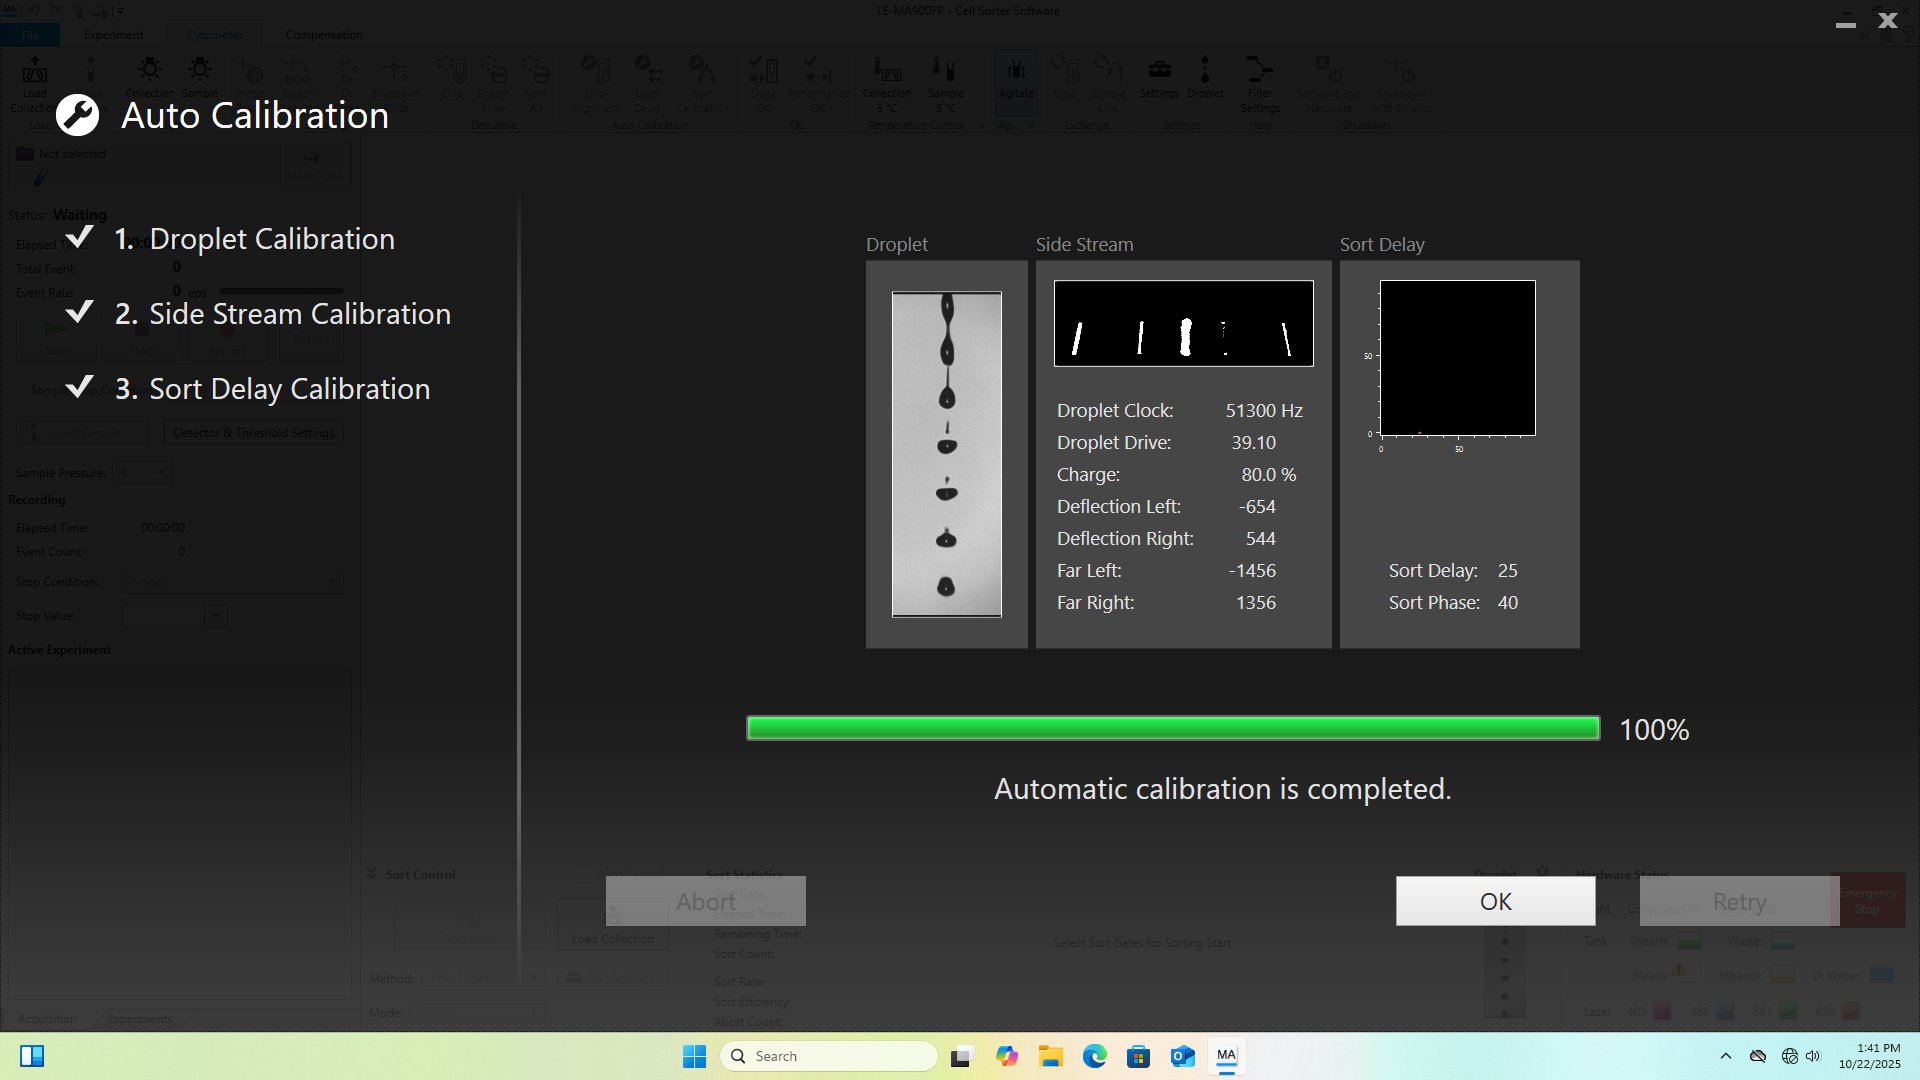Viewport: 1920px width, 1080px height.
Task: Click the Retry button
Action: coord(1739,902)
